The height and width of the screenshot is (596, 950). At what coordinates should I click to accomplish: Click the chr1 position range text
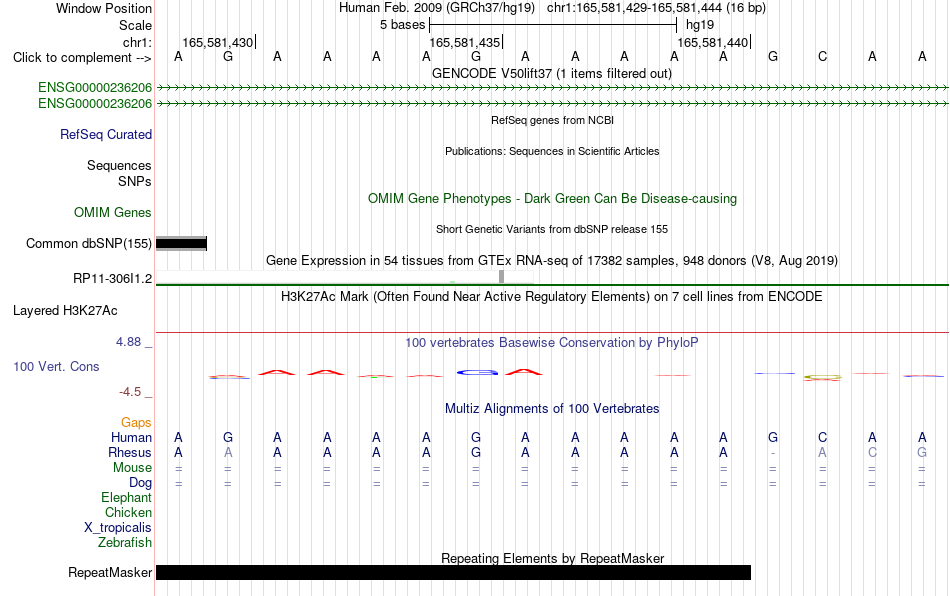(x=656, y=8)
